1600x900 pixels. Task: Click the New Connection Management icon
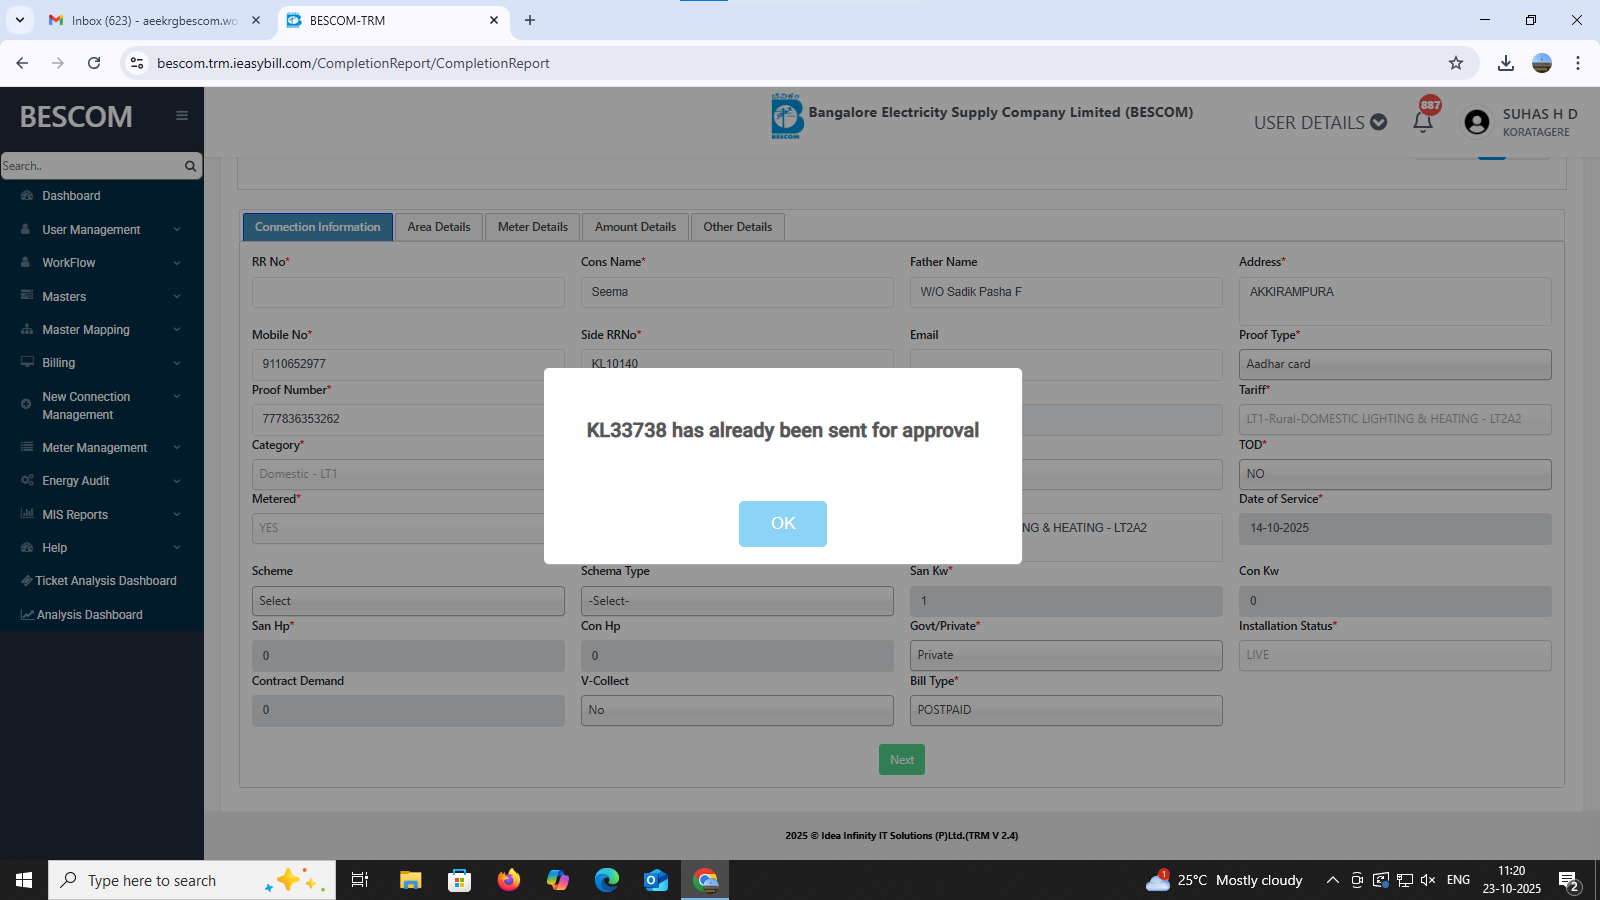point(26,404)
